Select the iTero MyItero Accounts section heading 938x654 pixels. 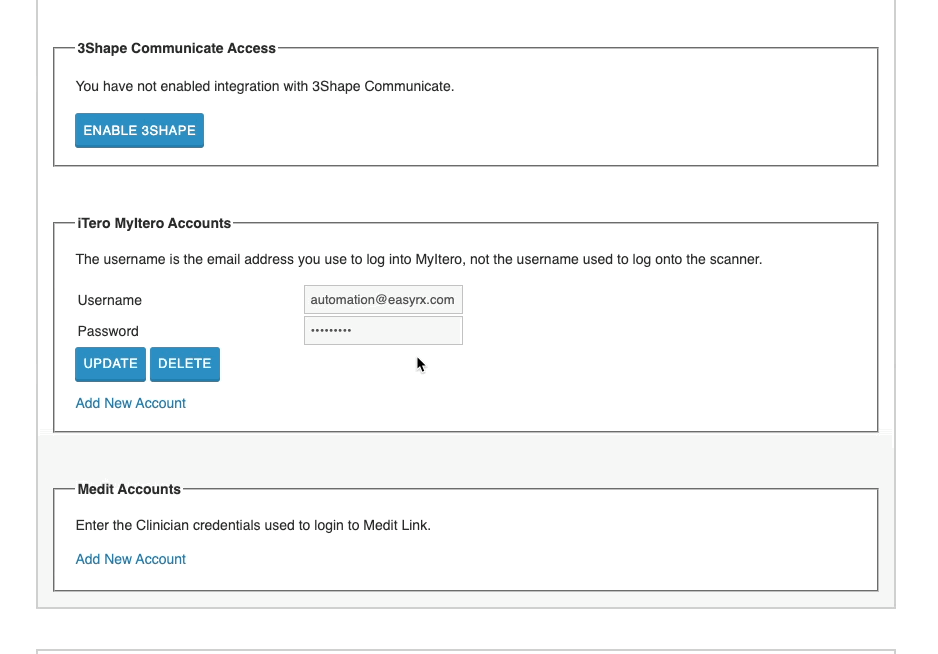pos(154,223)
